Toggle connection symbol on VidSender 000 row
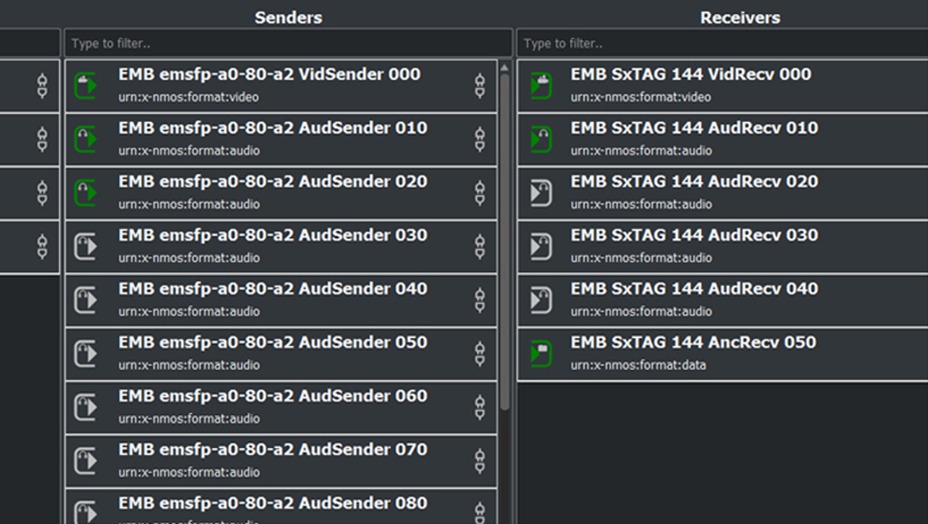This screenshot has height=524, width=928. (479, 86)
